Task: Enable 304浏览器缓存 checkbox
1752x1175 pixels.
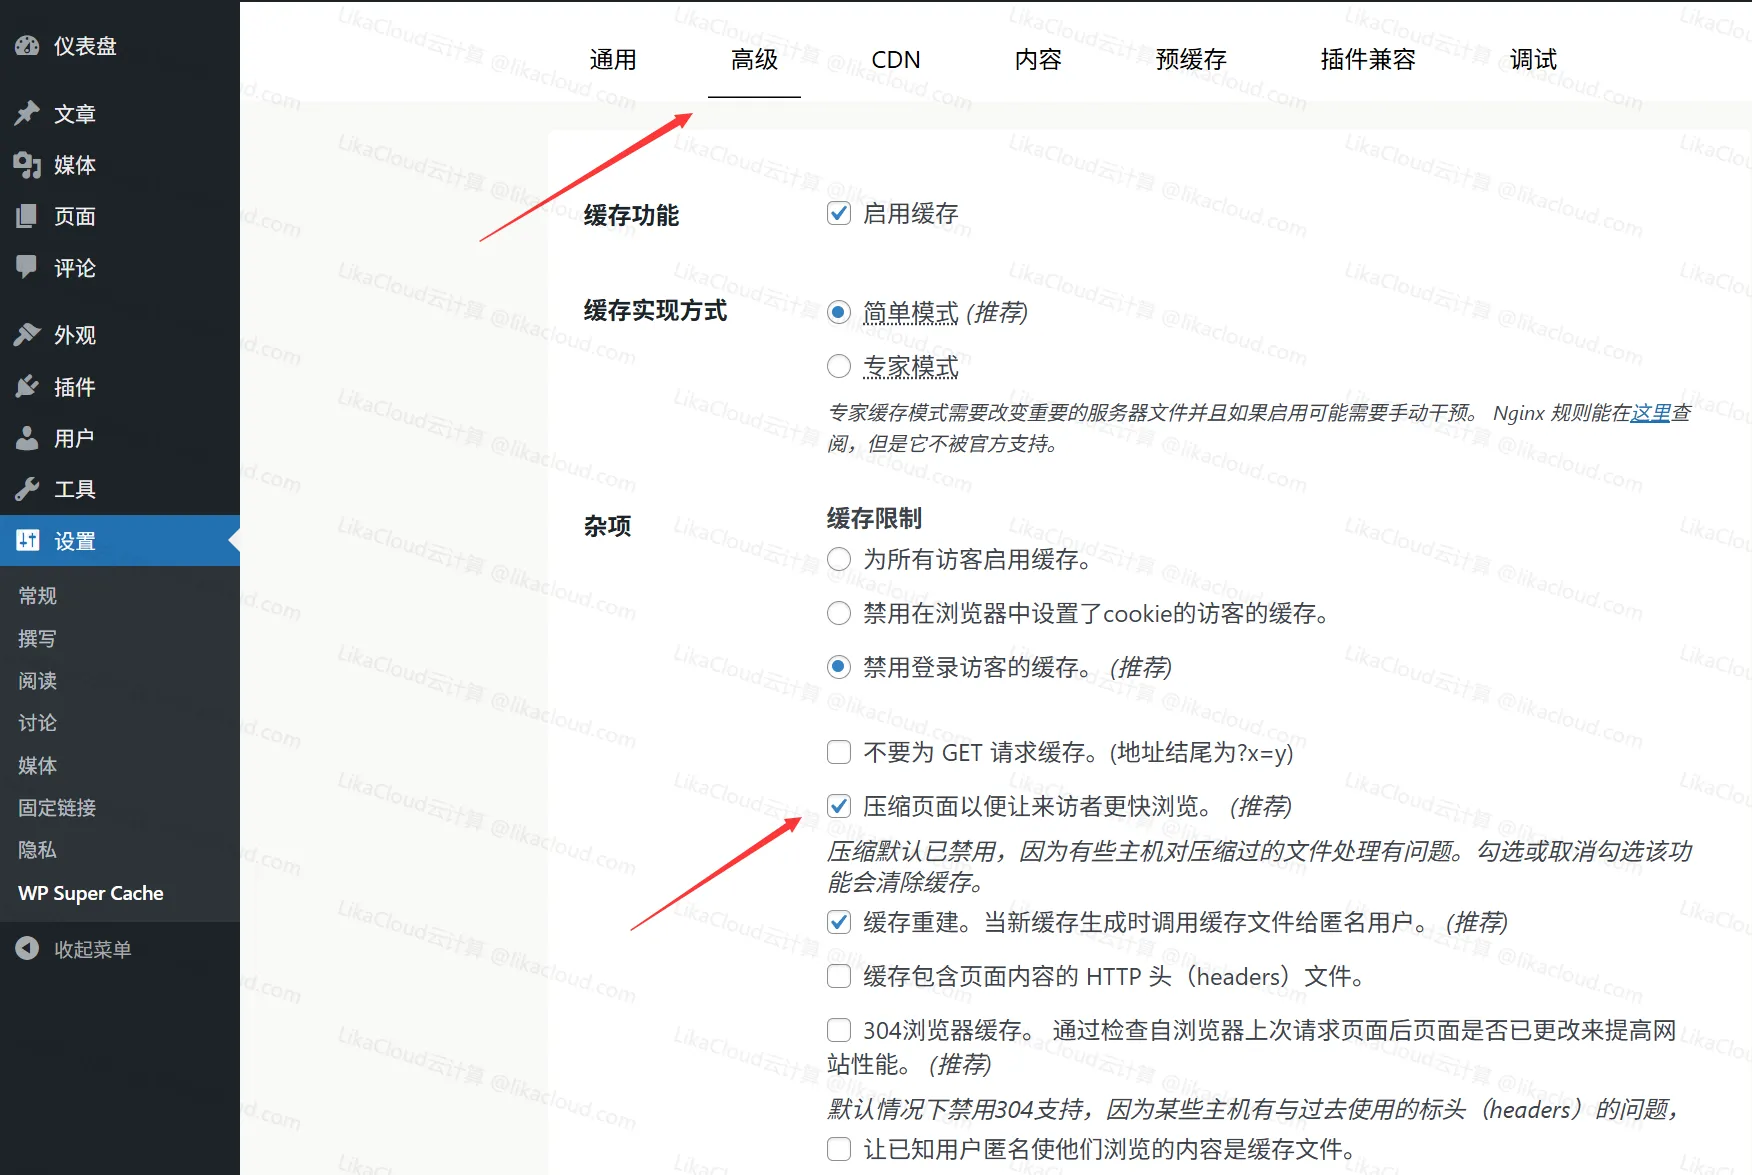Action: pos(838,1029)
